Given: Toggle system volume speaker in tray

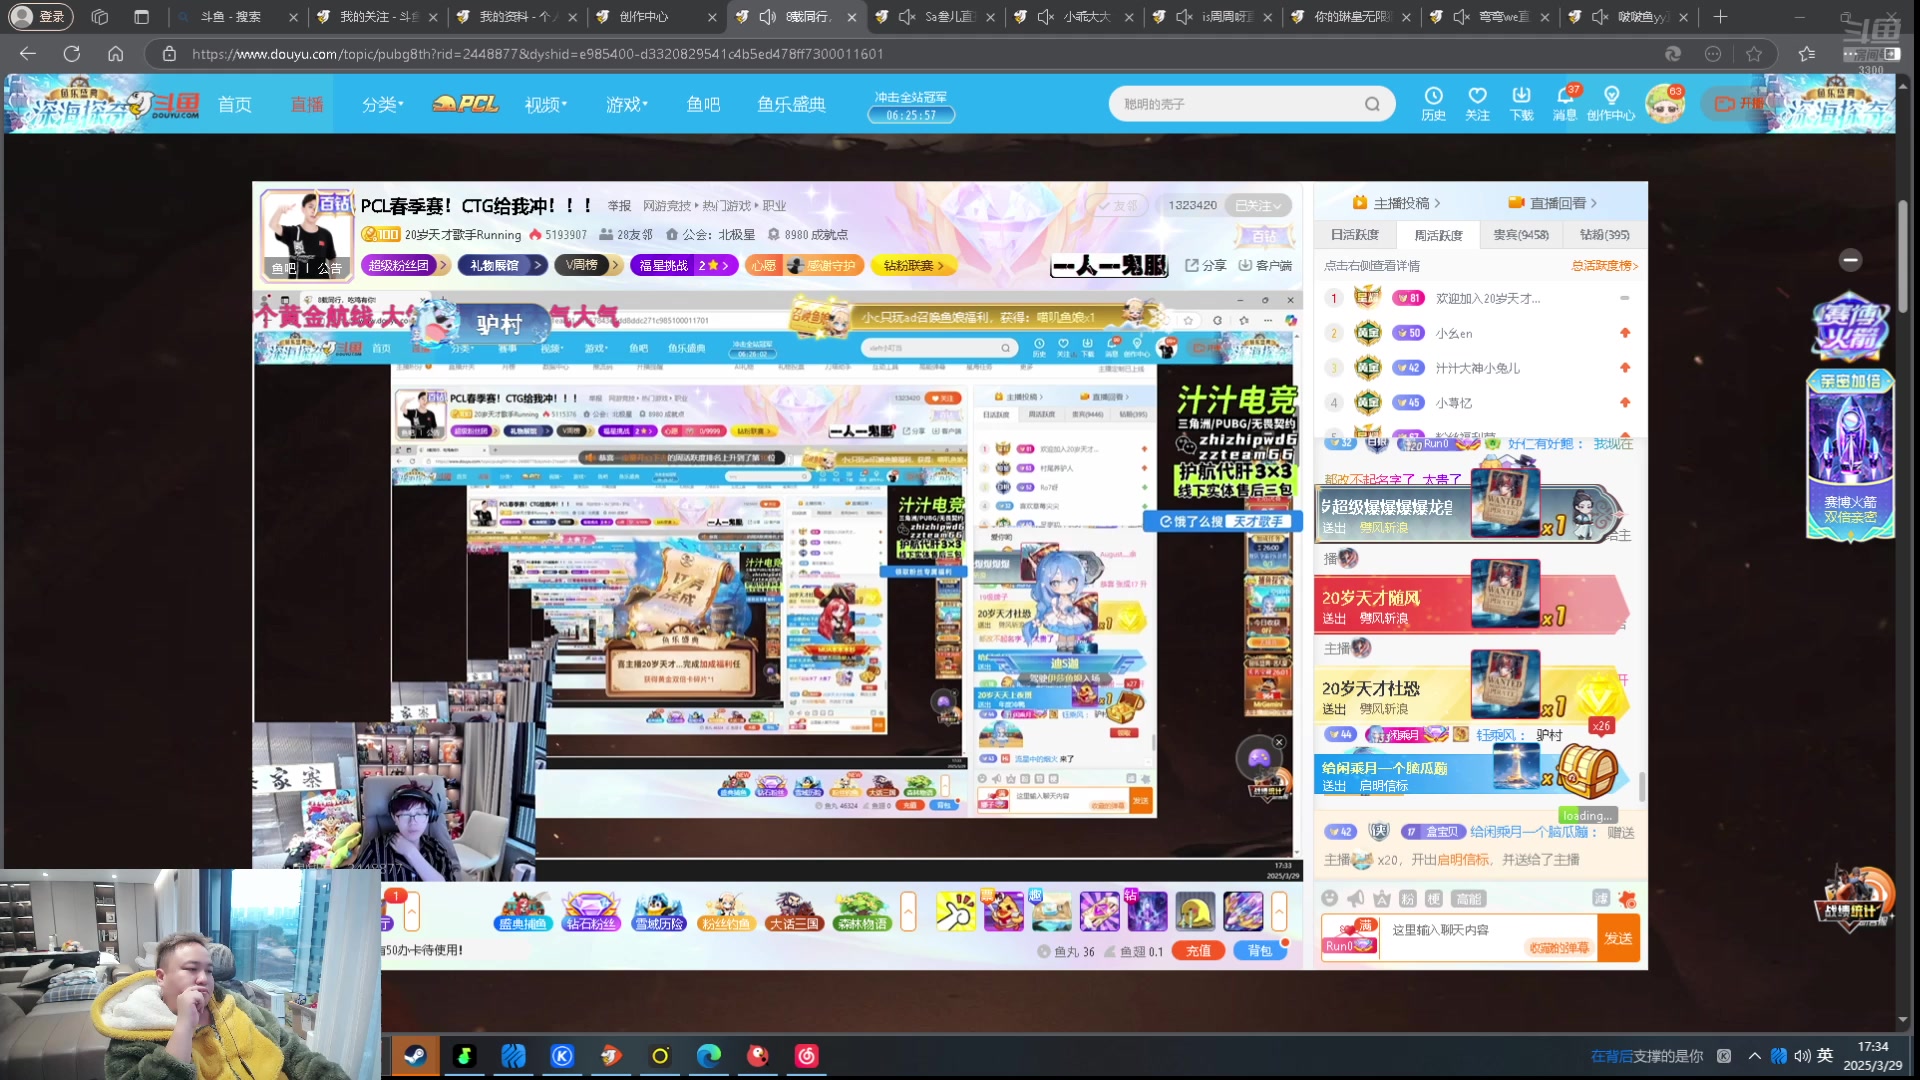Looking at the screenshot, I should click(x=1802, y=1056).
